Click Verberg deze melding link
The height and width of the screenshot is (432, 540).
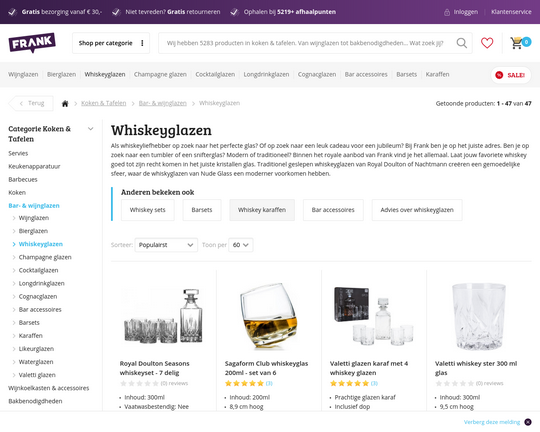point(492,422)
